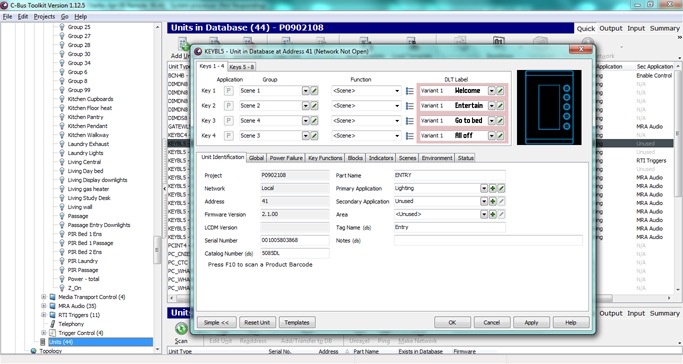Select Kitchen Pantry group in tree
Image resolution: width=683 pixels, height=364 pixels.
point(85,117)
